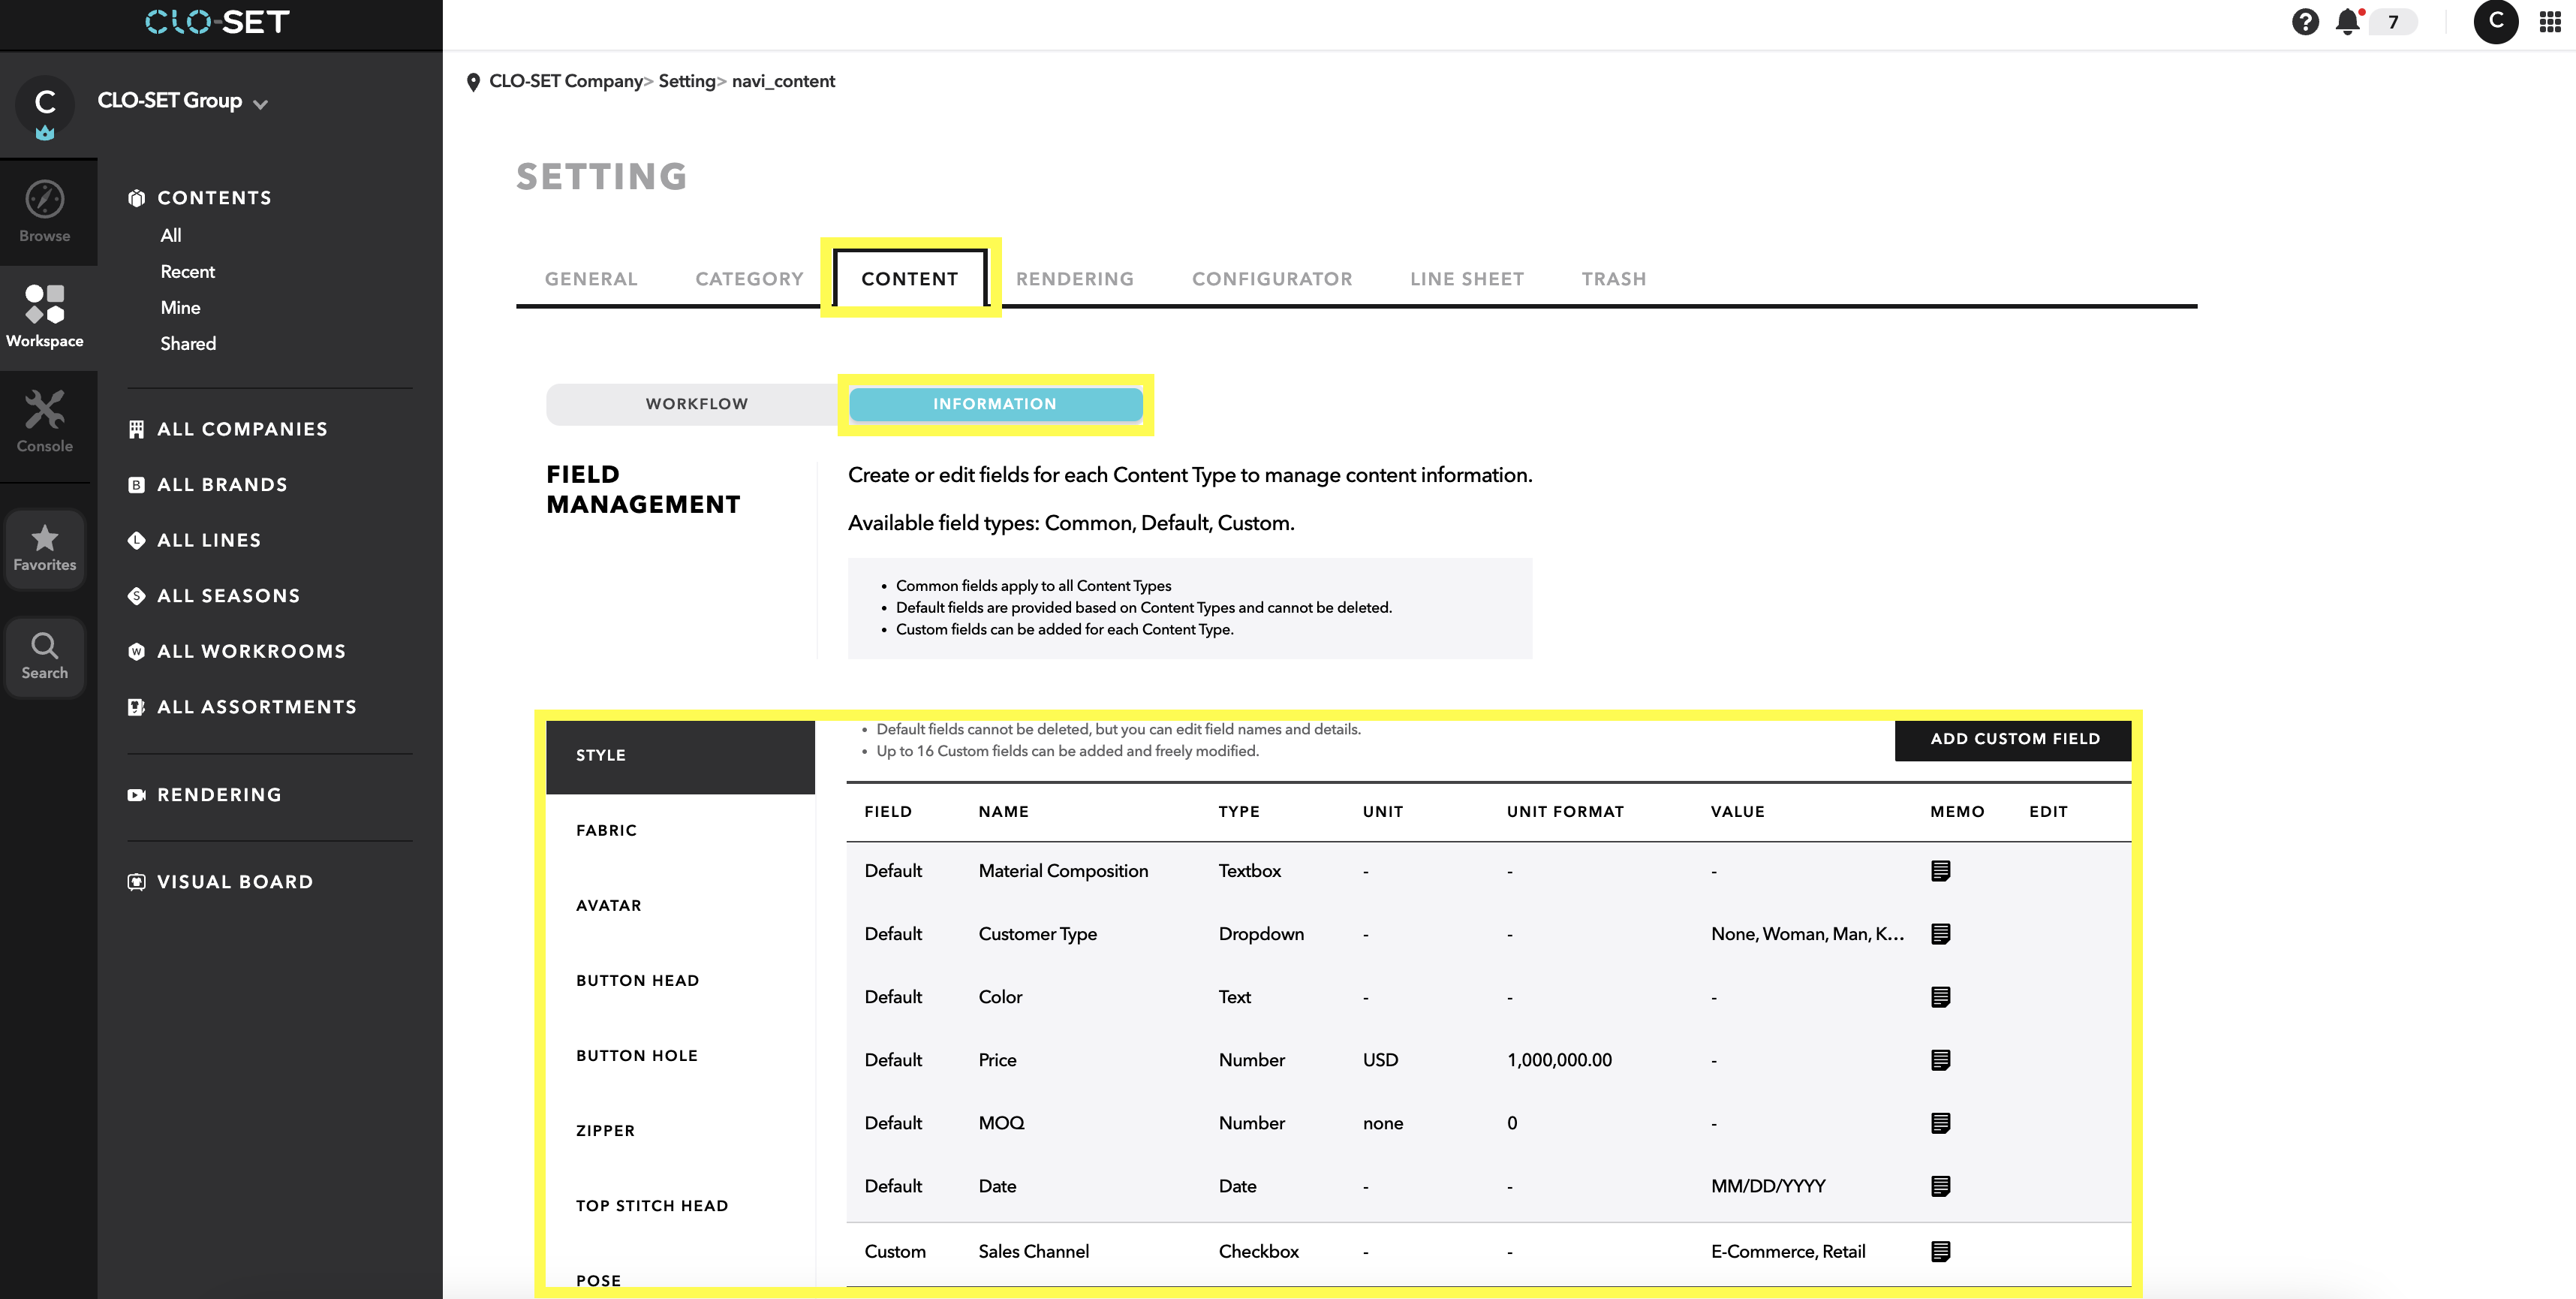
Task: Click the help question mark icon
Action: tap(2305, 22)
